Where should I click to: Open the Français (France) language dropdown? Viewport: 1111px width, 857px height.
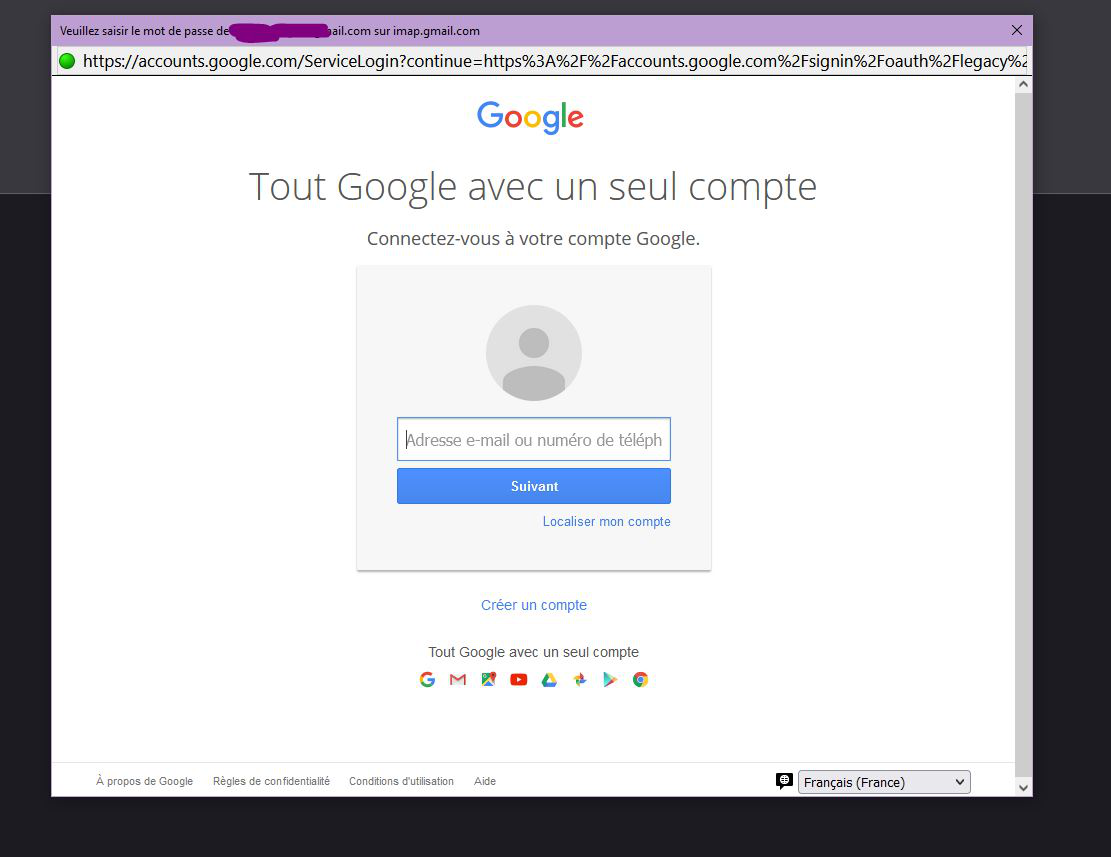tap(884, 782)
